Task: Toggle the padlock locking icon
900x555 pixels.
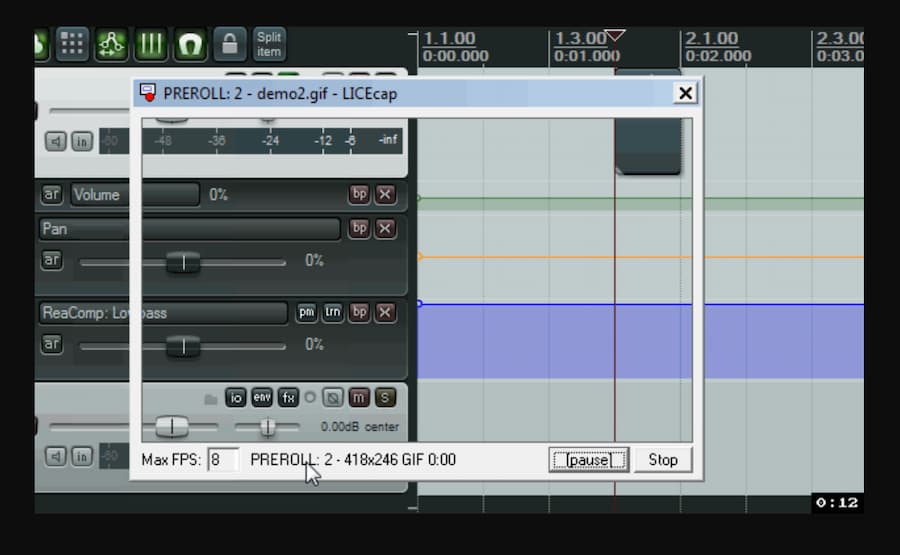Action: pyautogui.click(x=230, y=44)
